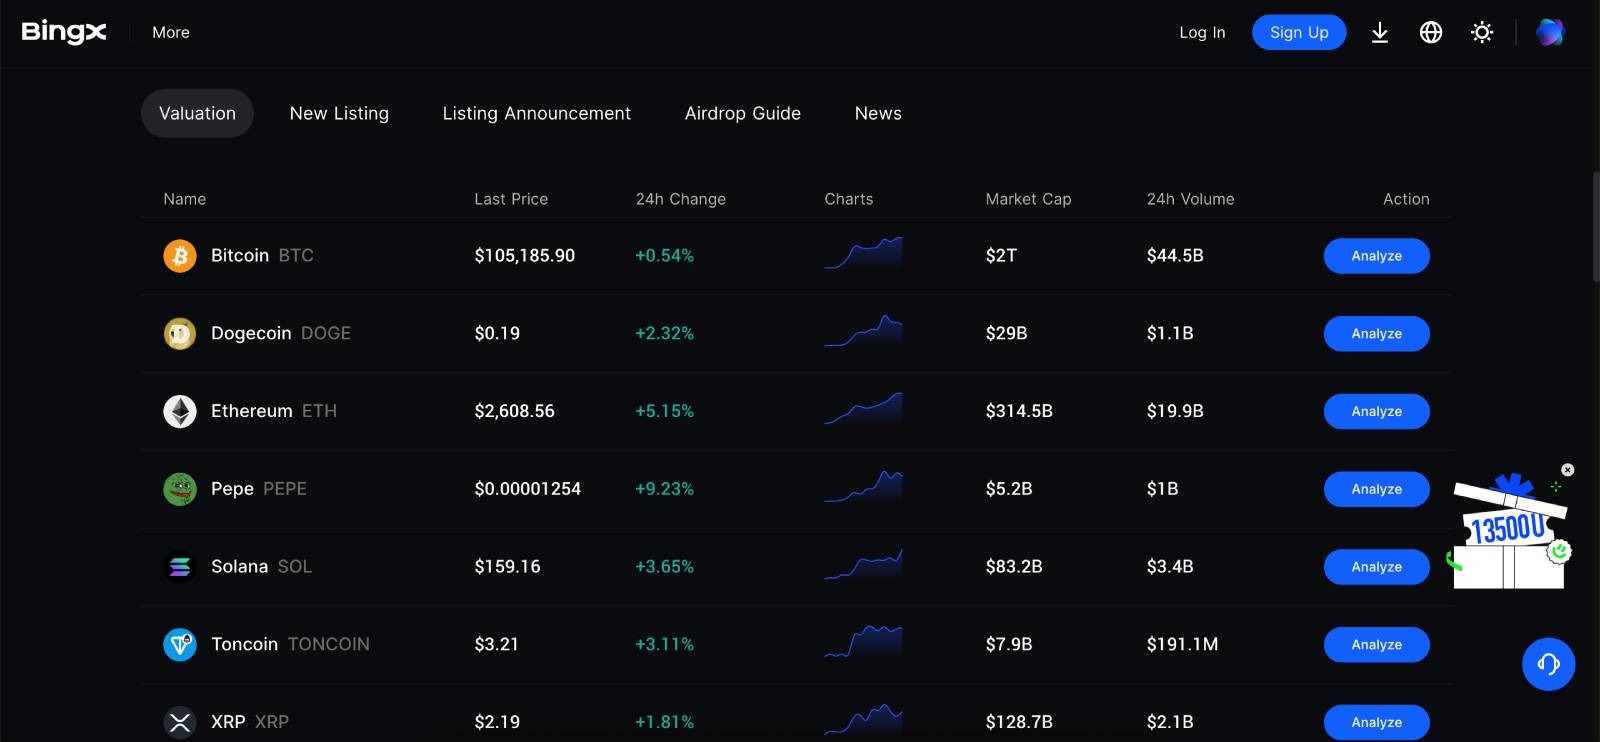Click Dogecoin change +2.32%
Screen dimensions: 1600x742
click(x=664, y=333)
